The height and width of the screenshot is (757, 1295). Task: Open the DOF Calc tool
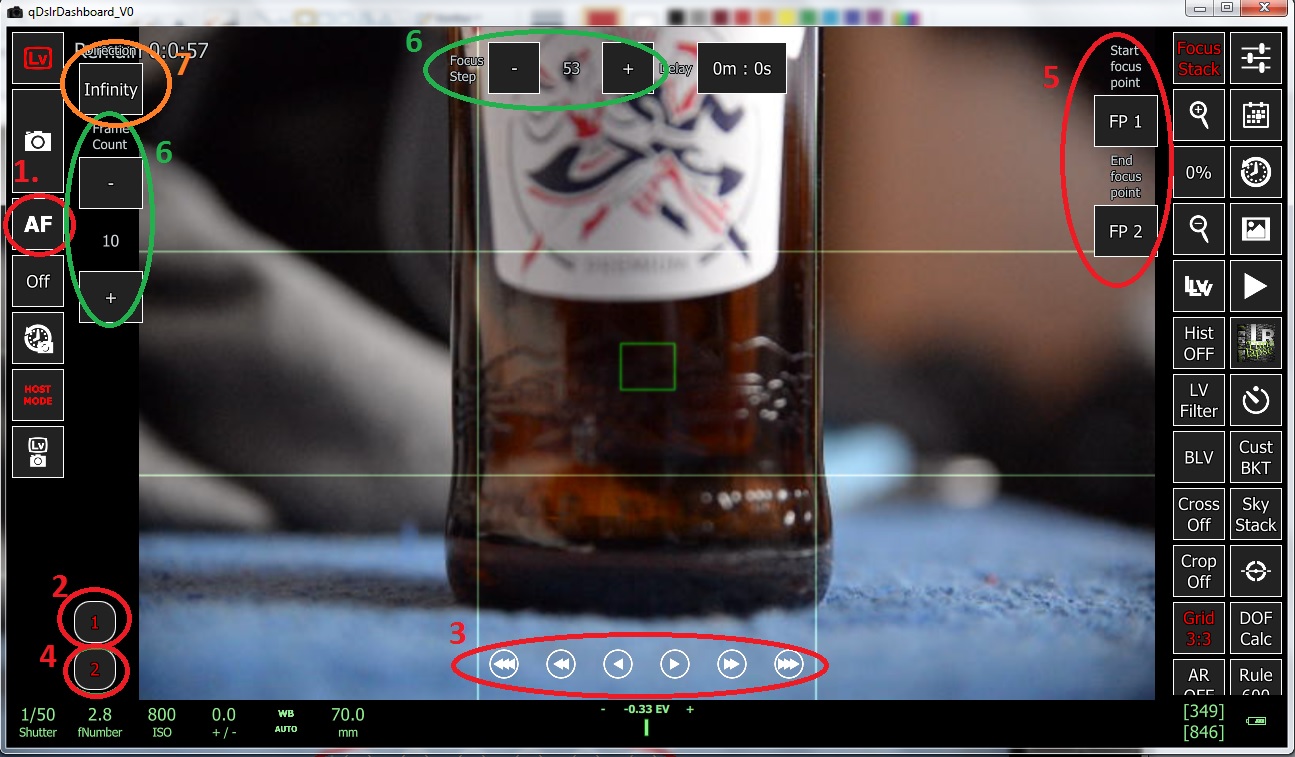[1256, 628]
